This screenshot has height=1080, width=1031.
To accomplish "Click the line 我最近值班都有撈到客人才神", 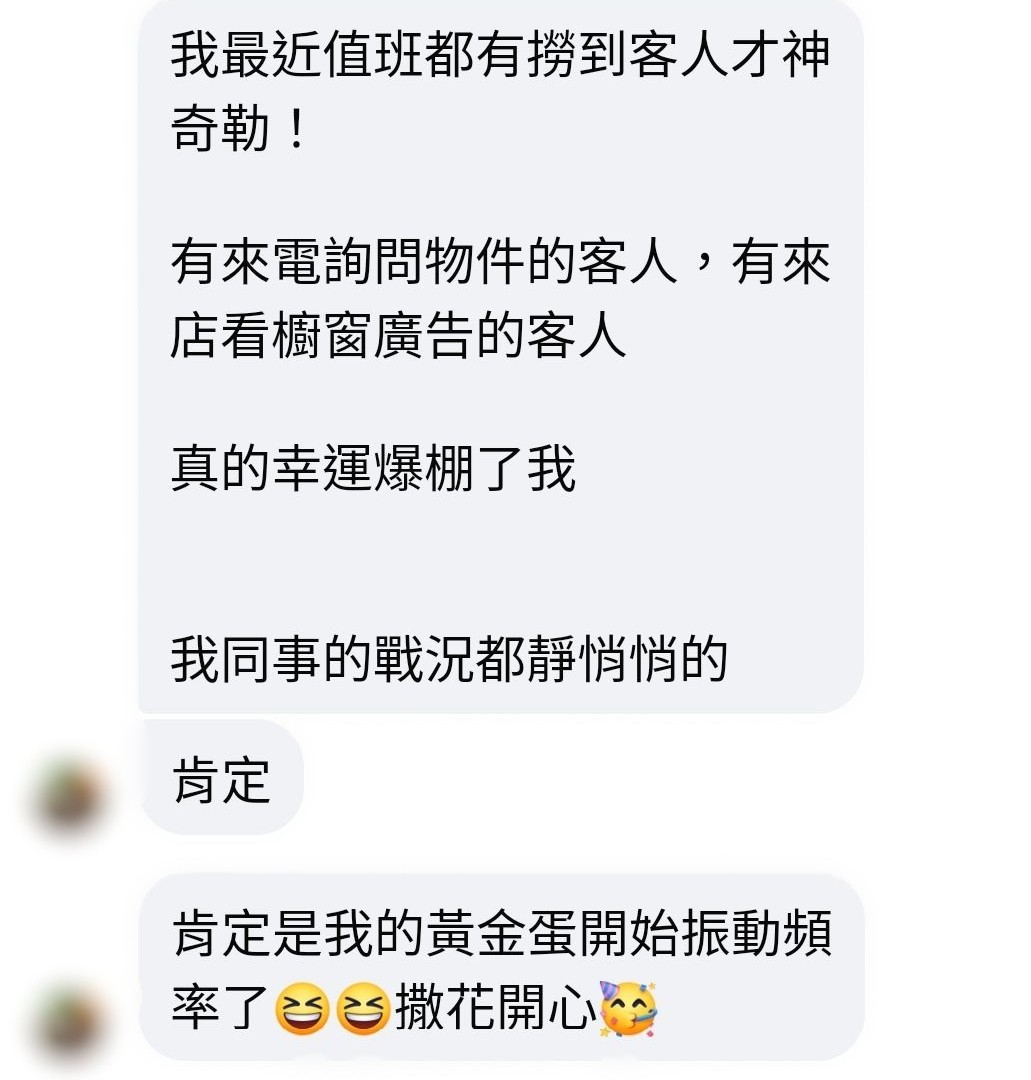I will (501, 56).
